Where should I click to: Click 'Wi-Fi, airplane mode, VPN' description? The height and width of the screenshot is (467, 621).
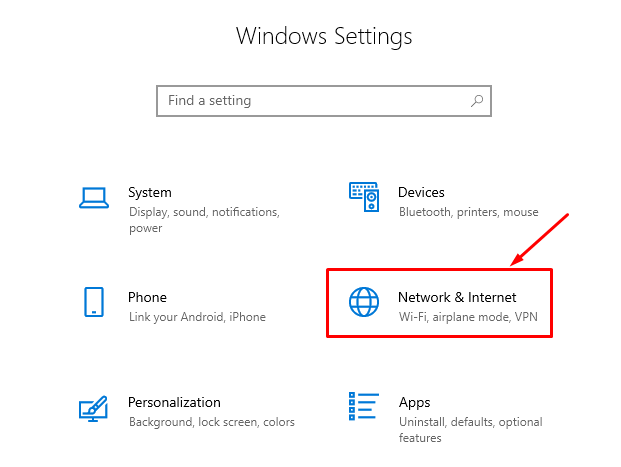468,317
